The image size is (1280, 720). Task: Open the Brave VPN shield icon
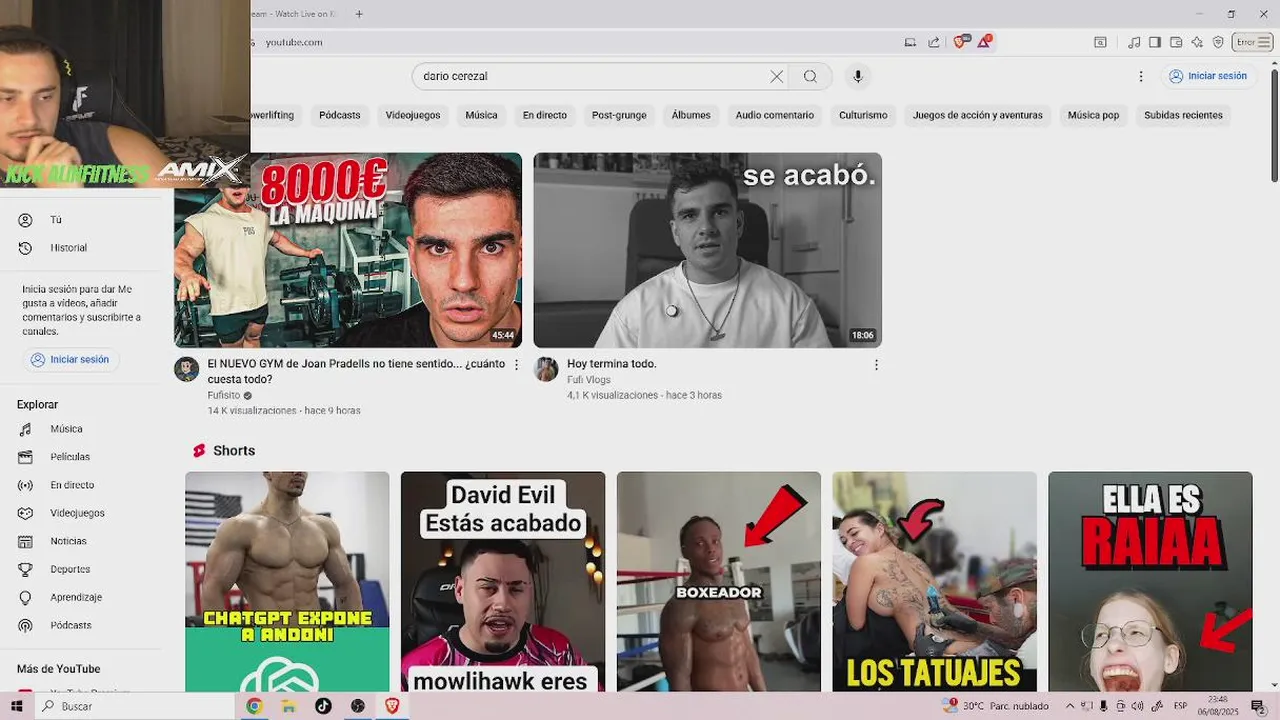click(x=1218, y=42)
